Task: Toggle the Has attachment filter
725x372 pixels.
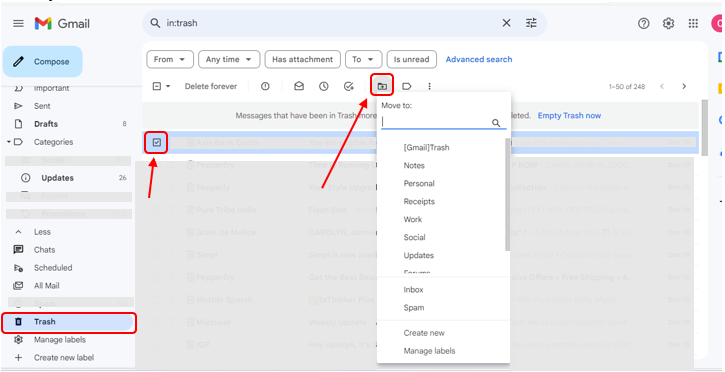Action: (302, 60)
